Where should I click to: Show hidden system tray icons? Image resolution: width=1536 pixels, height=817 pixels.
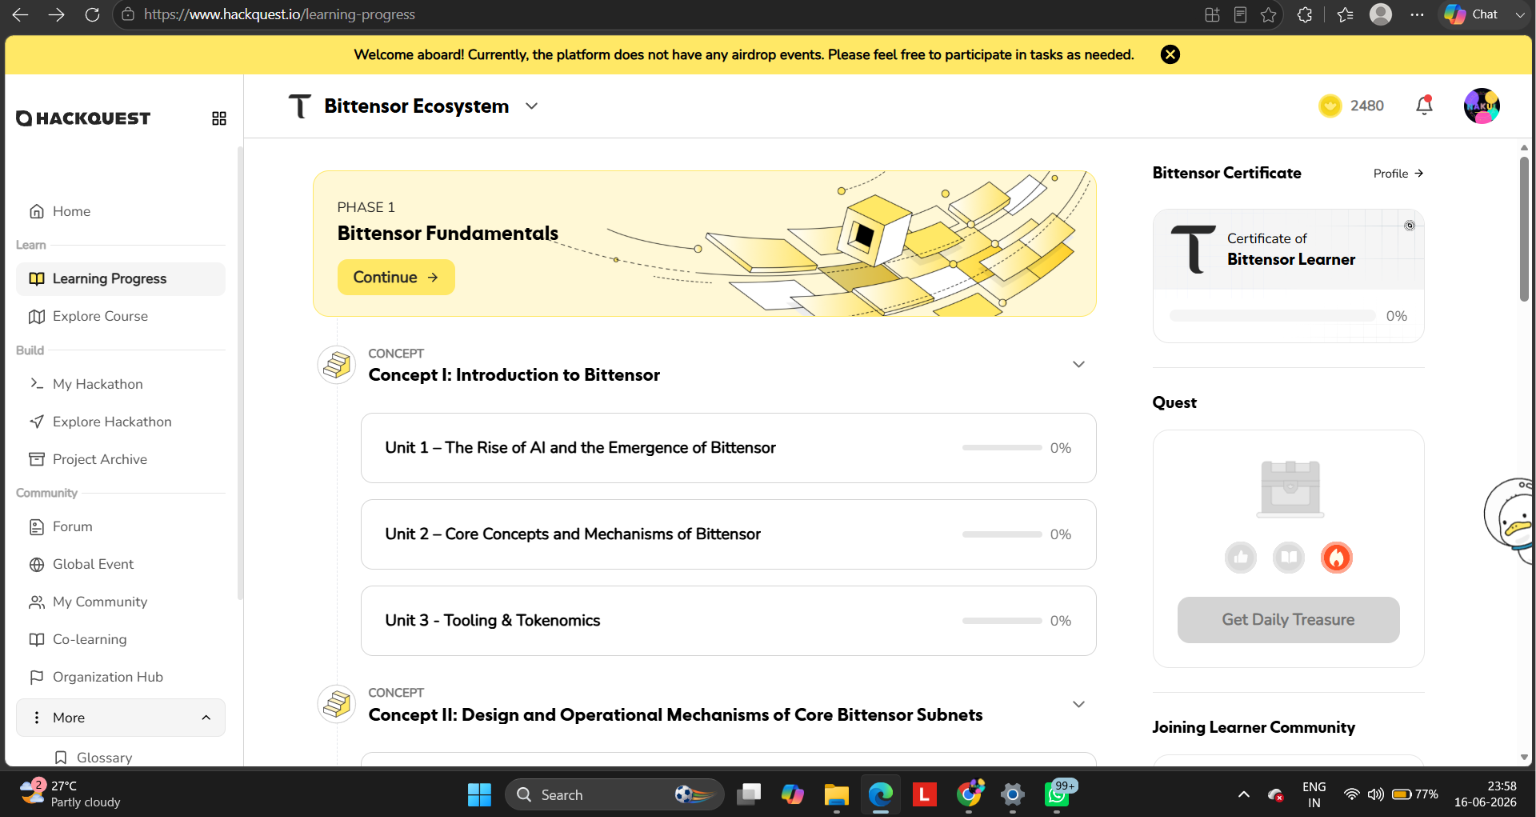click(1244, 795)
